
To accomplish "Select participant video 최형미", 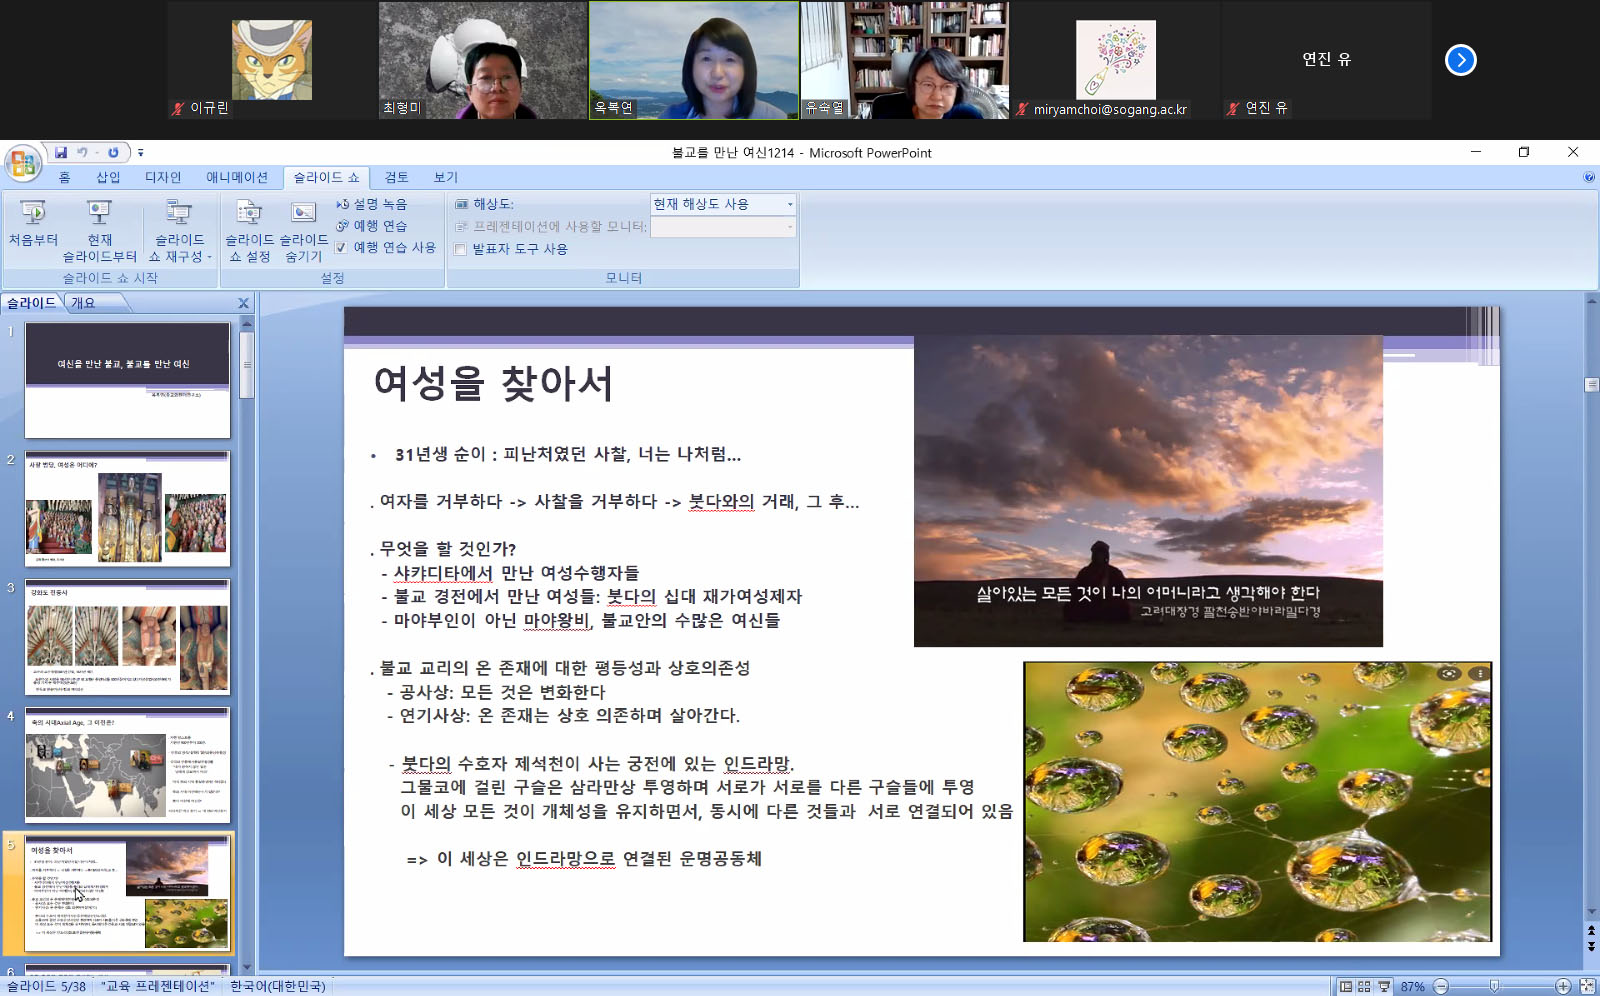I will (x=483, y=60).
